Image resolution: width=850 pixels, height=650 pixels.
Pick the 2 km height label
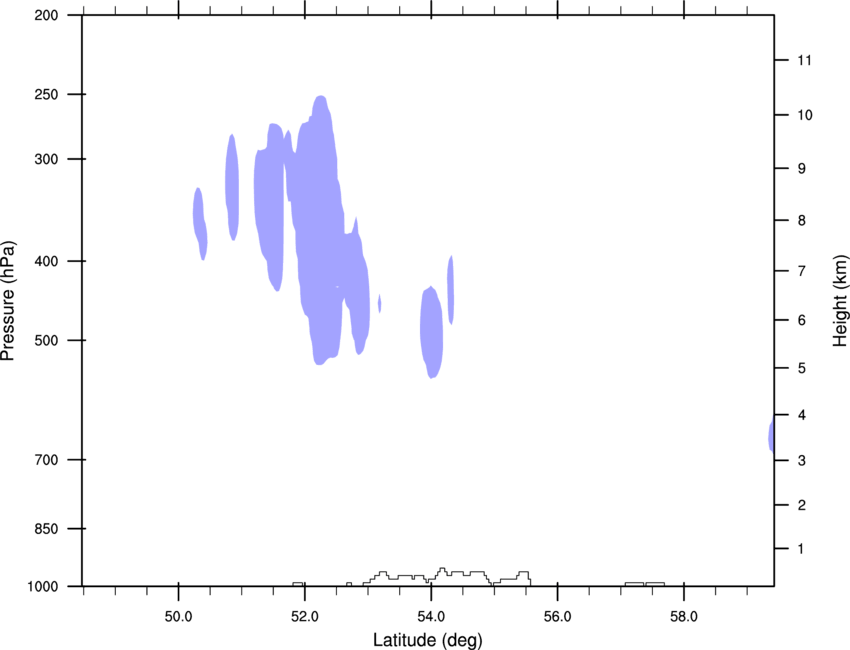tap(802, 505)
